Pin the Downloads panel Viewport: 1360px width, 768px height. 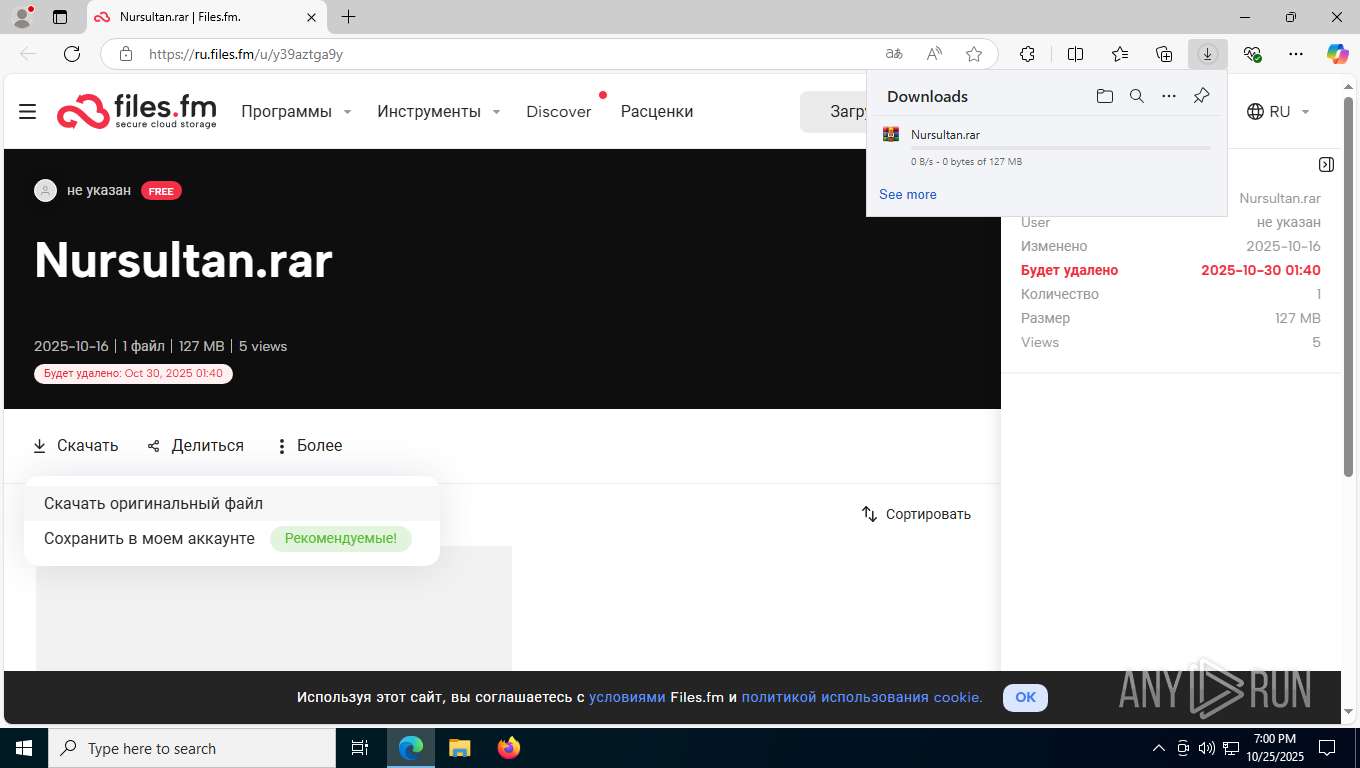pos(1202,96)
